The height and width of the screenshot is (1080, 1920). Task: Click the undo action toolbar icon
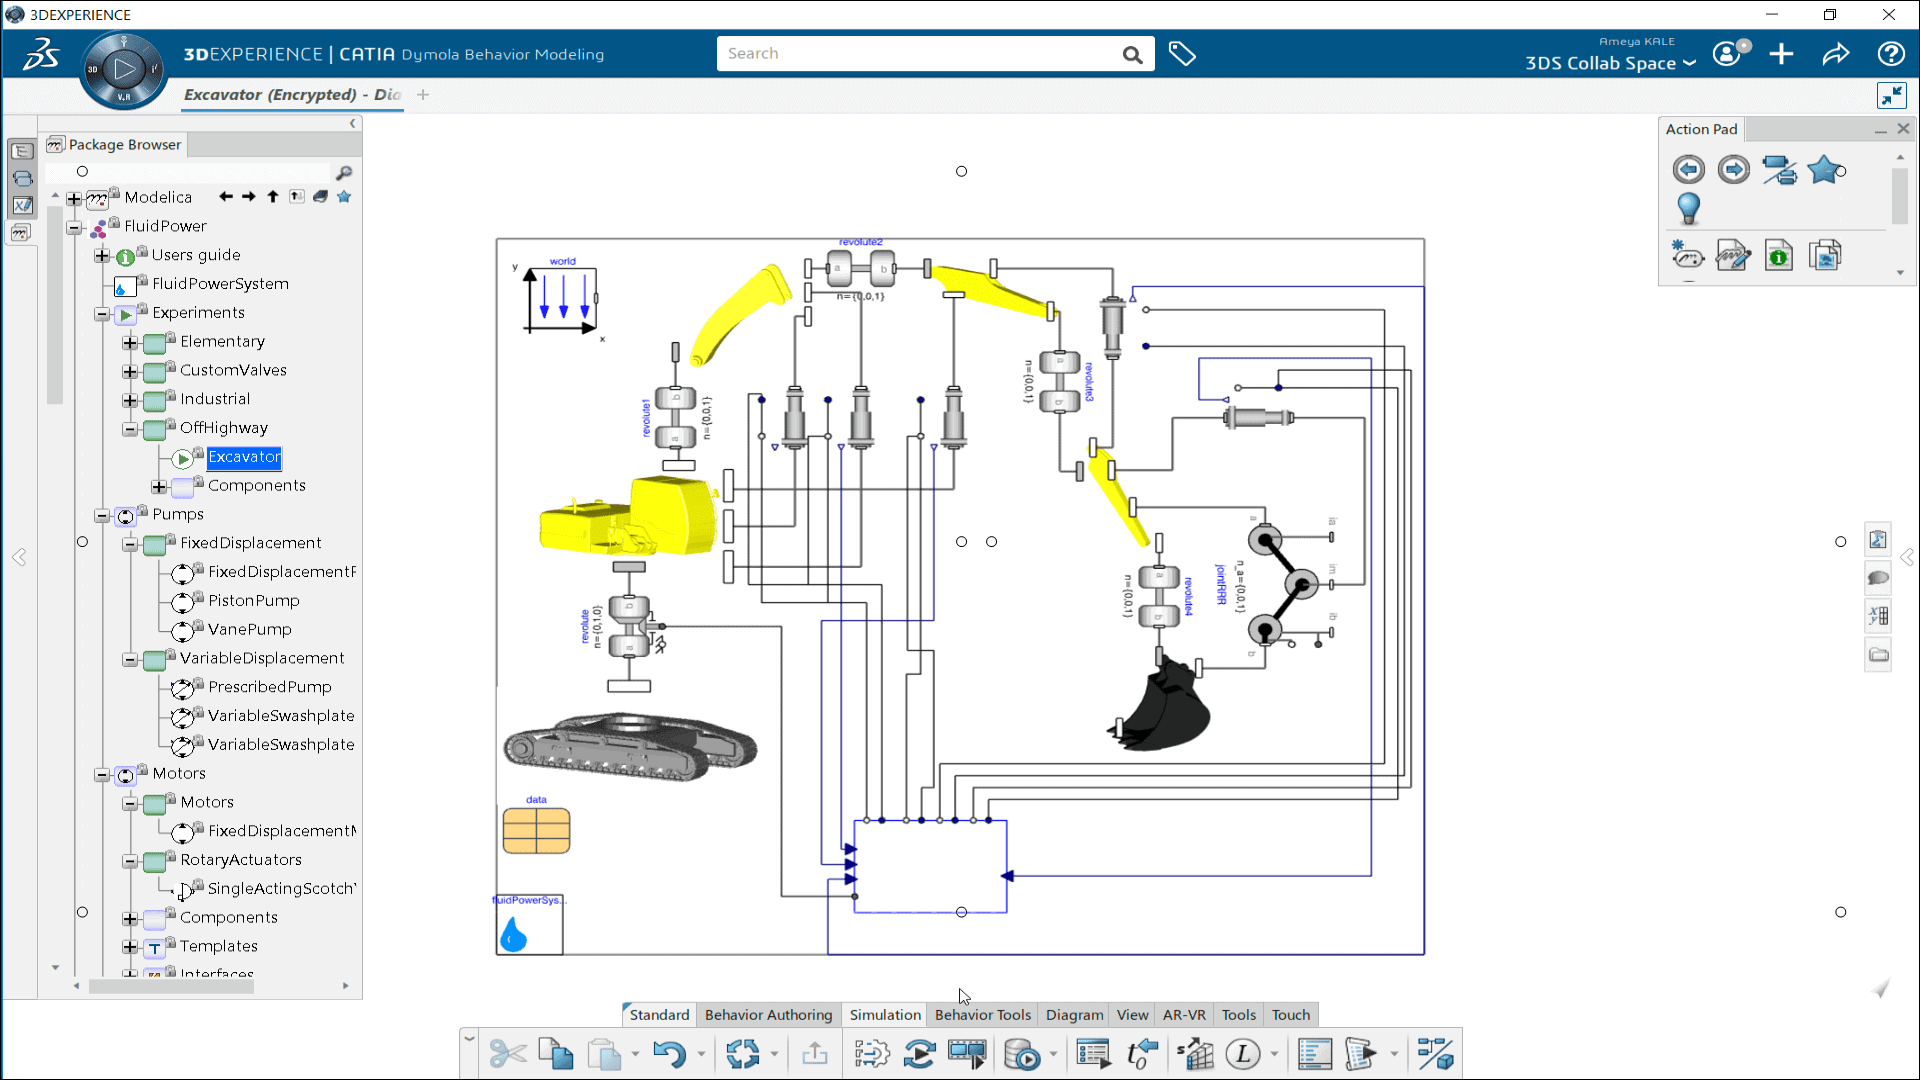pyautogui.click(x=667, y=1052)
